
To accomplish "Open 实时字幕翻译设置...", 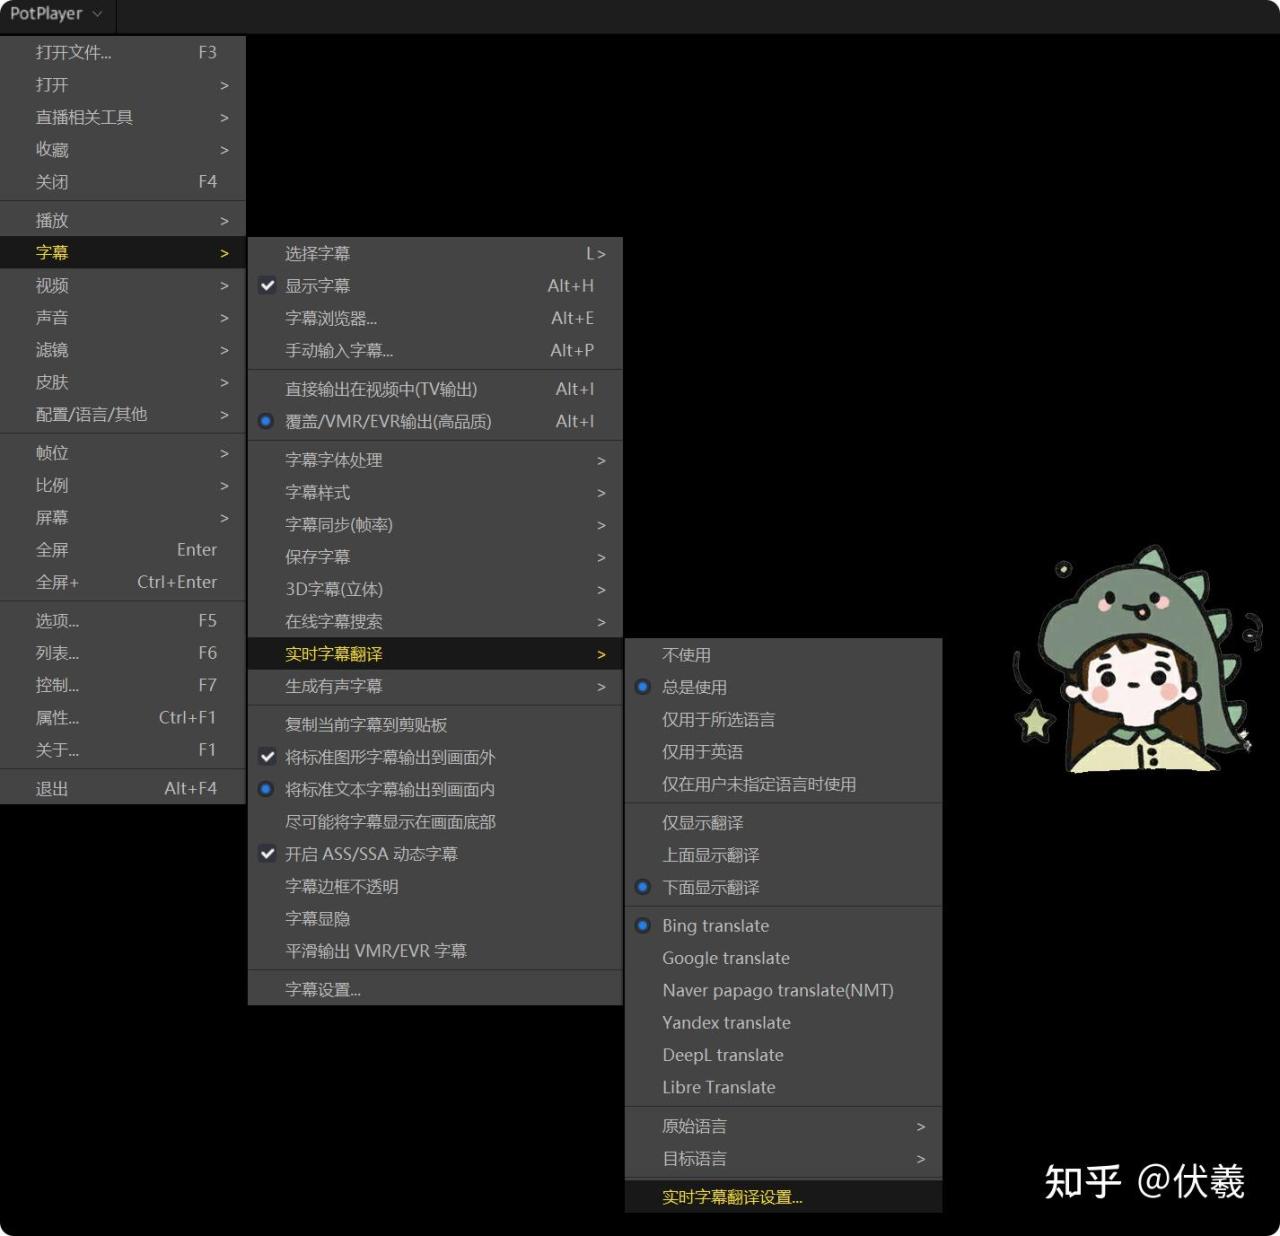I will tap(732, 1197).
